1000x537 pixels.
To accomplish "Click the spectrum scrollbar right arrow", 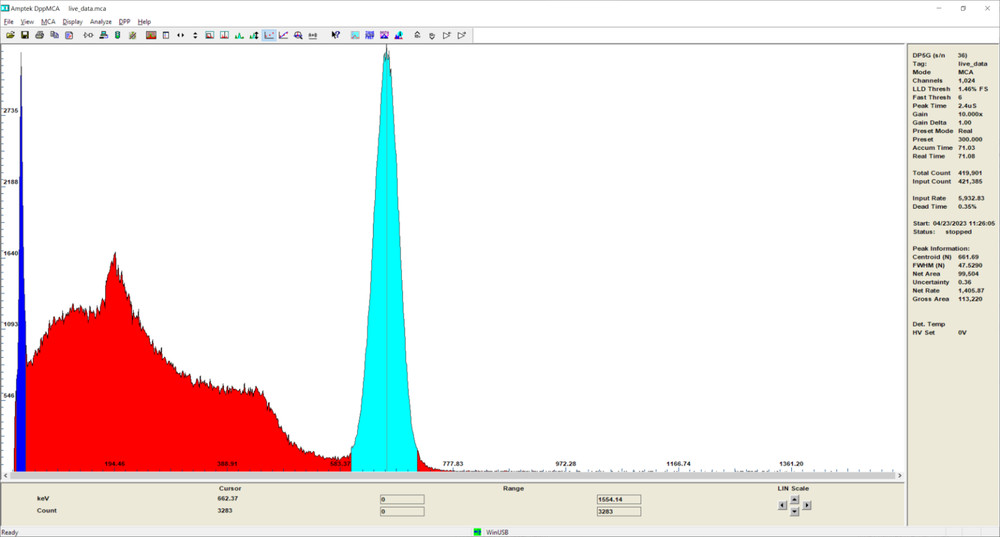I will point(900,476).
